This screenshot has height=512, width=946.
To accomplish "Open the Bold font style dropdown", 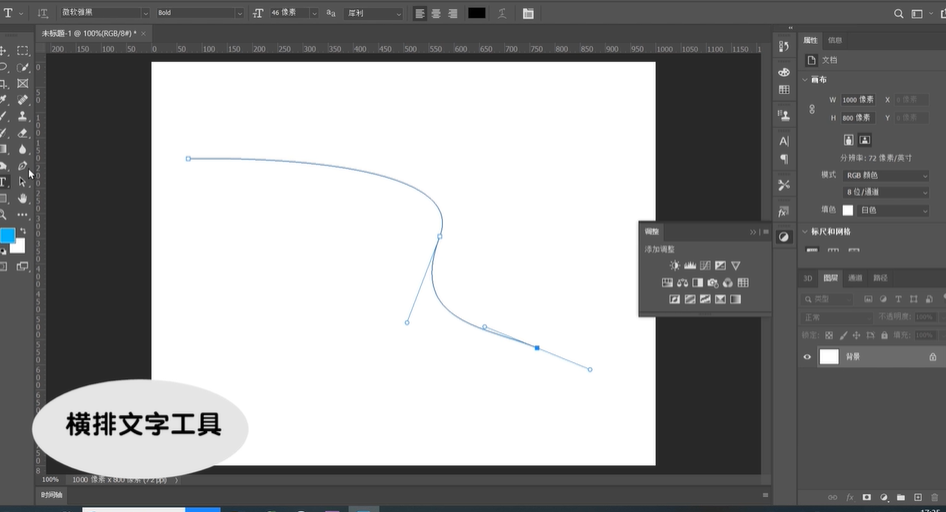I will click(x=199, y=13).
